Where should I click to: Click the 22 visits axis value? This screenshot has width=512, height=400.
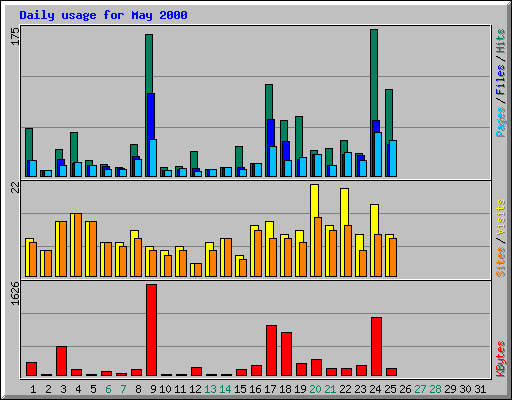[15, 188]
